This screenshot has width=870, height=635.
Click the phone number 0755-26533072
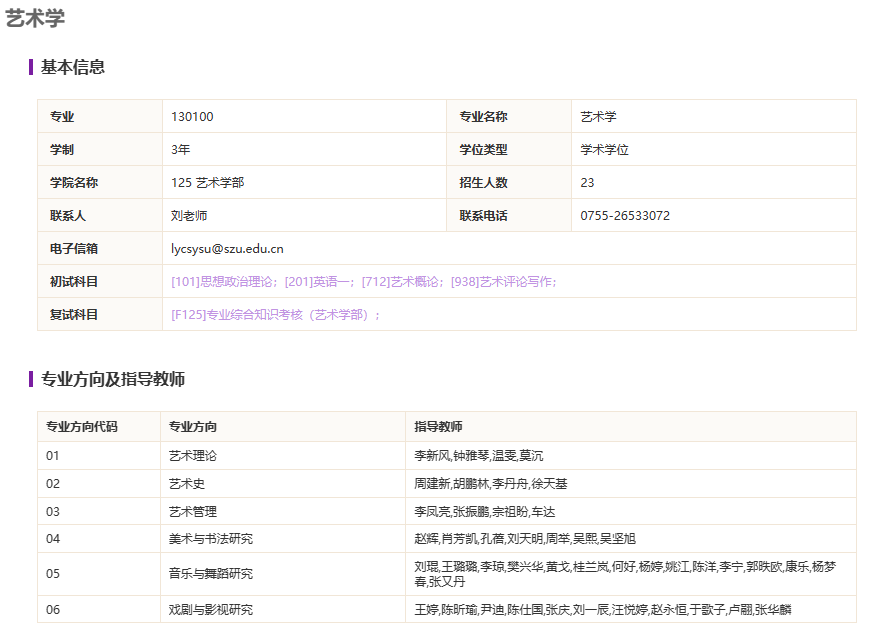click(625, 216)
